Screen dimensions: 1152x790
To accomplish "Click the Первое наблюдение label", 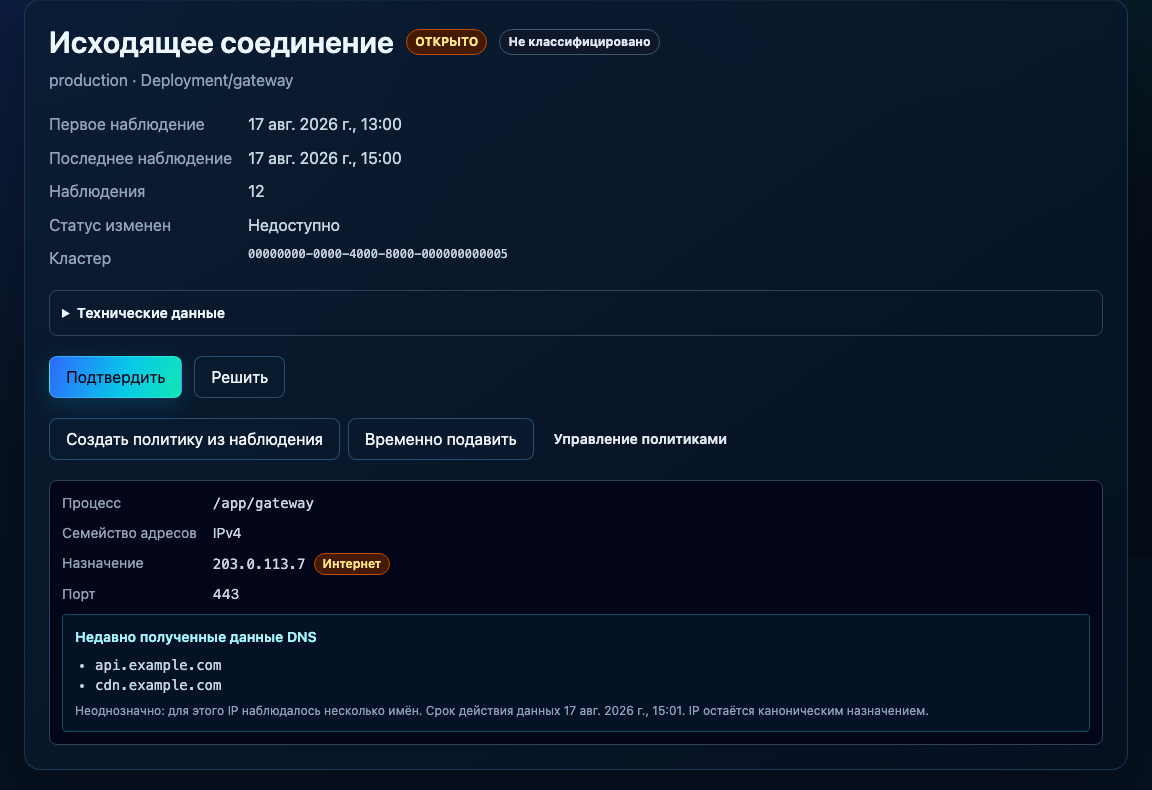I will (x=126, y=124).
